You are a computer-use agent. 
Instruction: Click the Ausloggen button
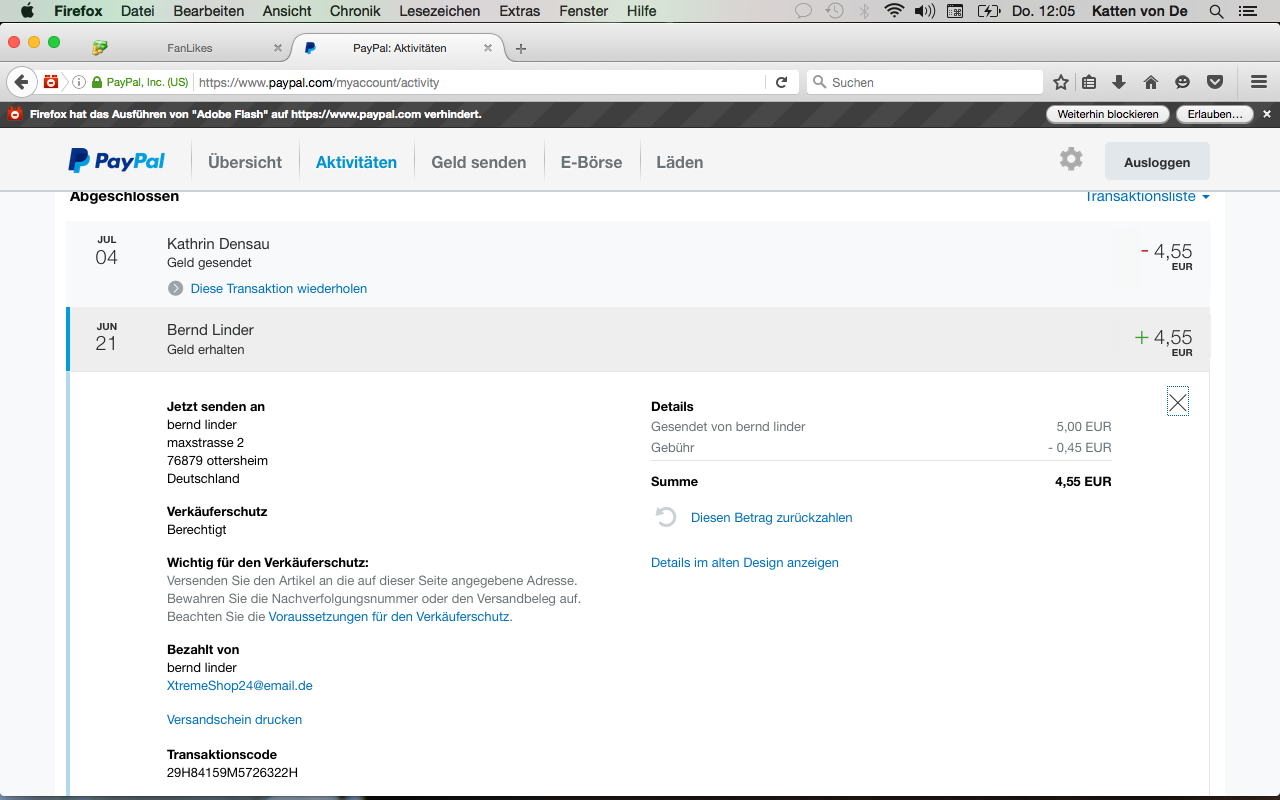[1157, 162]
